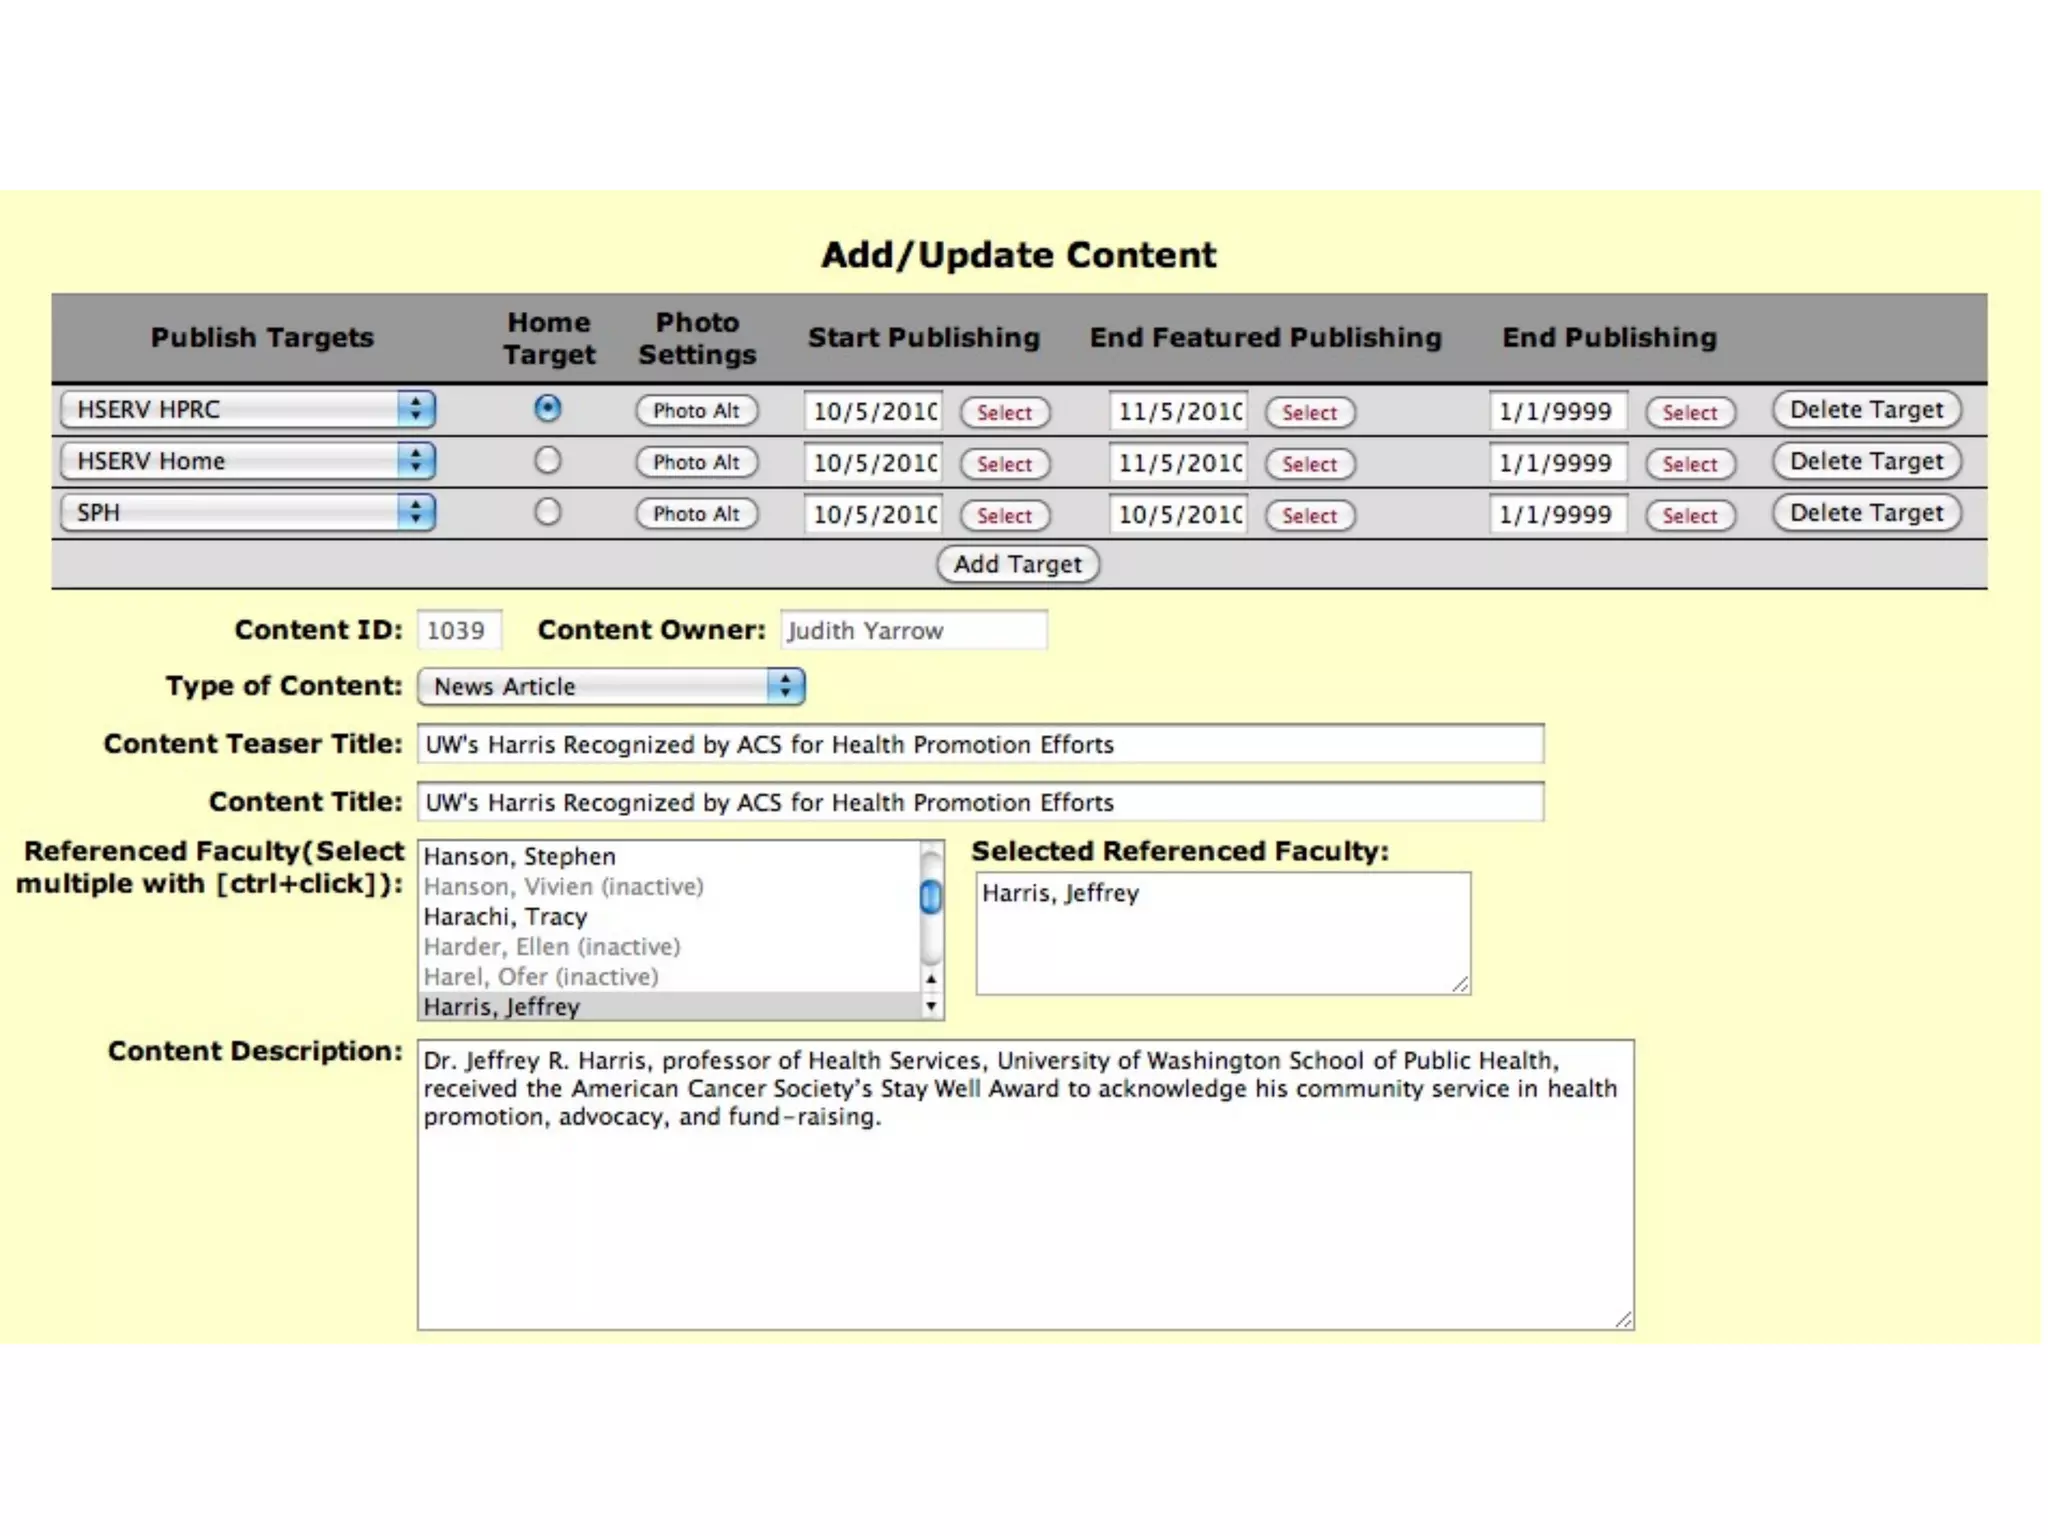Click the Content Title input field
The width and height of the screenshot is (2048, 1536).
tap(980, 802)
